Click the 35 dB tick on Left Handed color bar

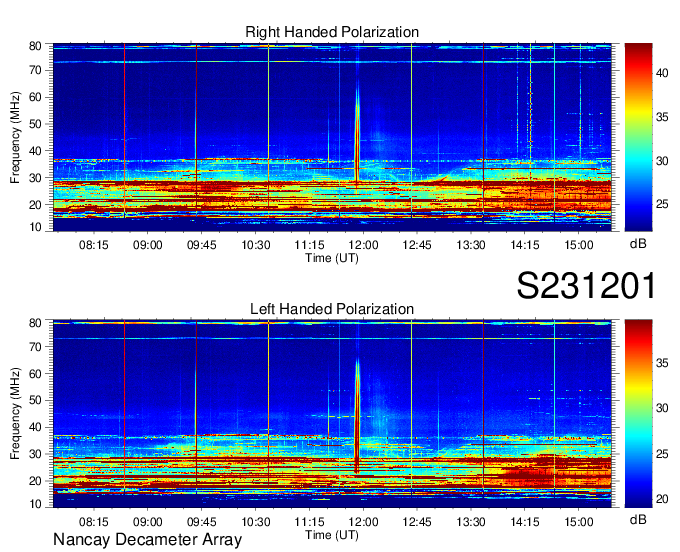pos(662,363)
